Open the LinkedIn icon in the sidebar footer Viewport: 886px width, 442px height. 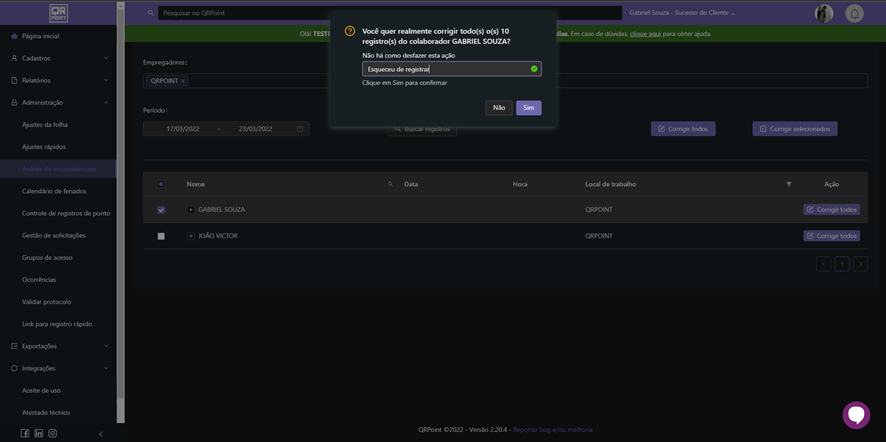(x=39, y=433)
